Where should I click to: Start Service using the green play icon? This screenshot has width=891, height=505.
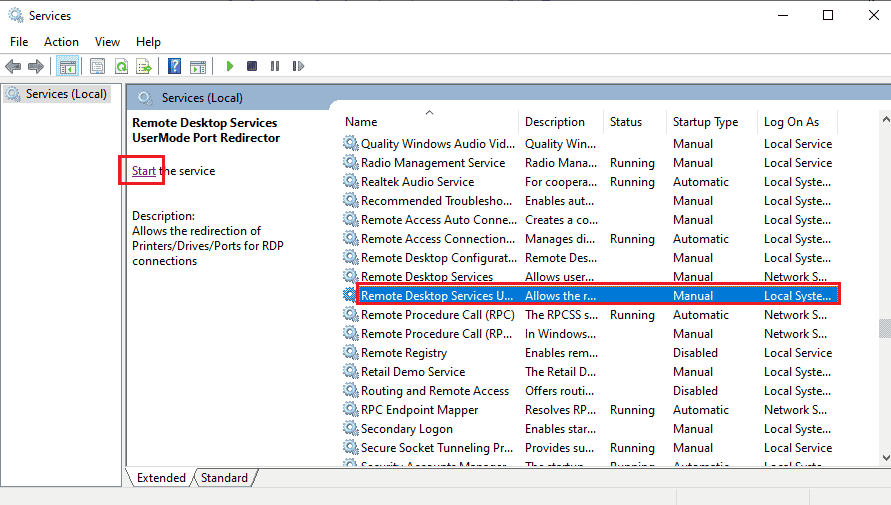pos(230,66)
